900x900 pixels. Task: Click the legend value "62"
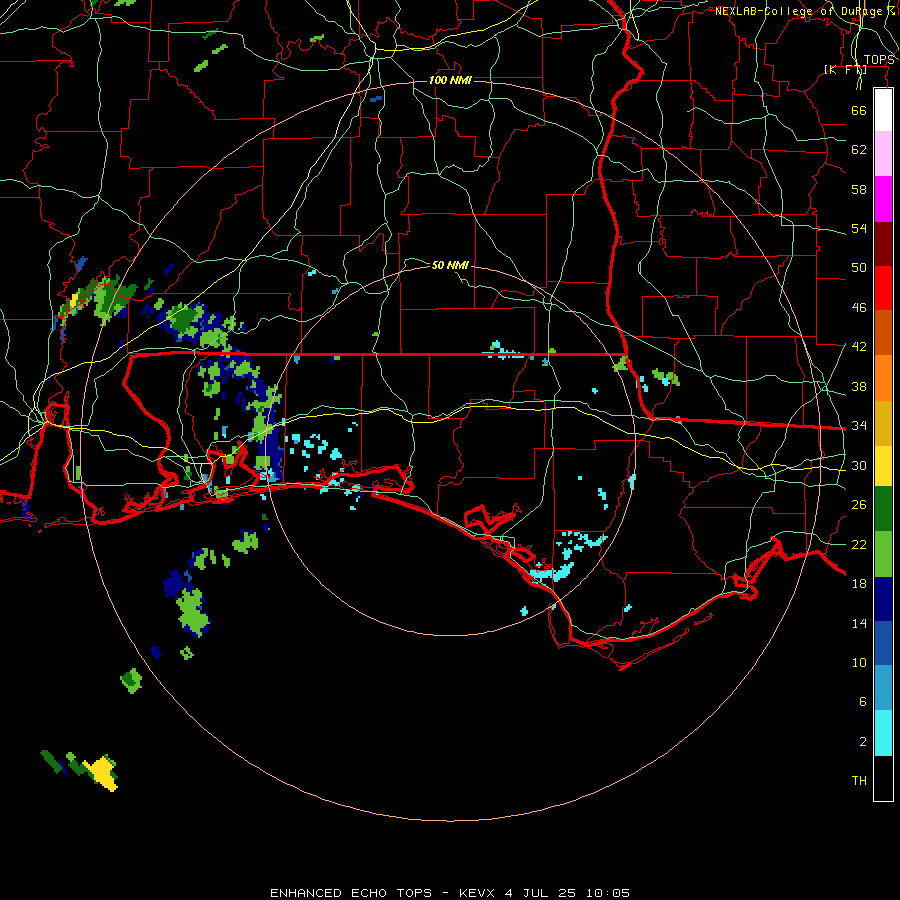(859, 150)
